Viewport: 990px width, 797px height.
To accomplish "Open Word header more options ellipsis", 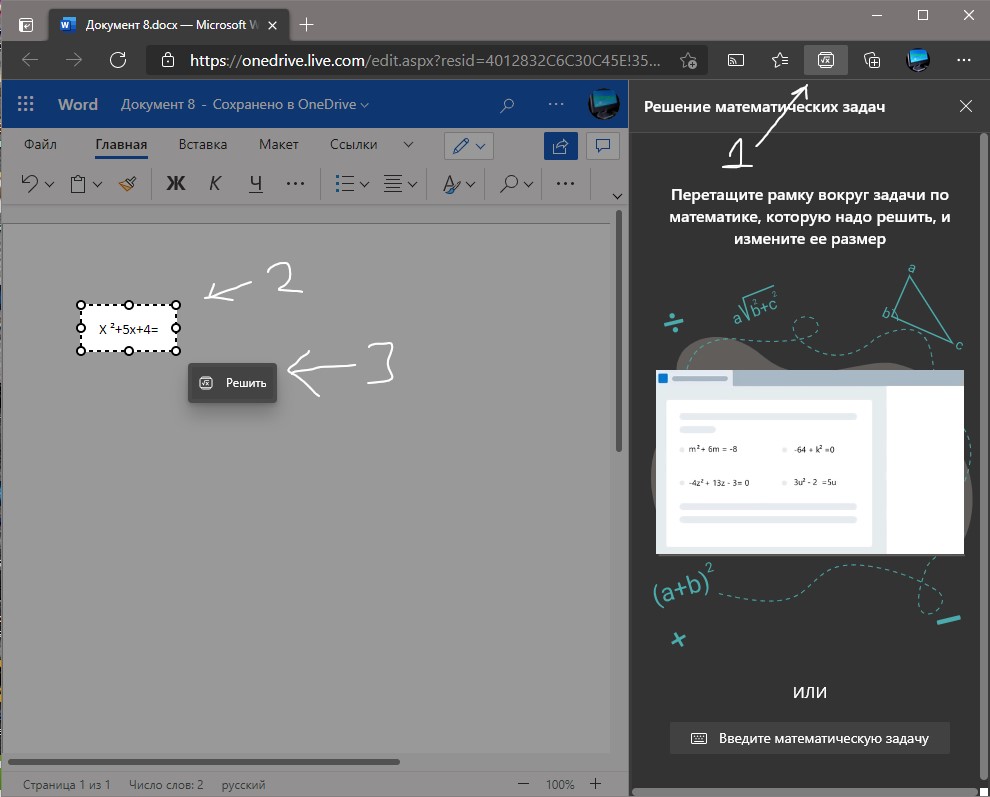I will (x=556, y=104).
